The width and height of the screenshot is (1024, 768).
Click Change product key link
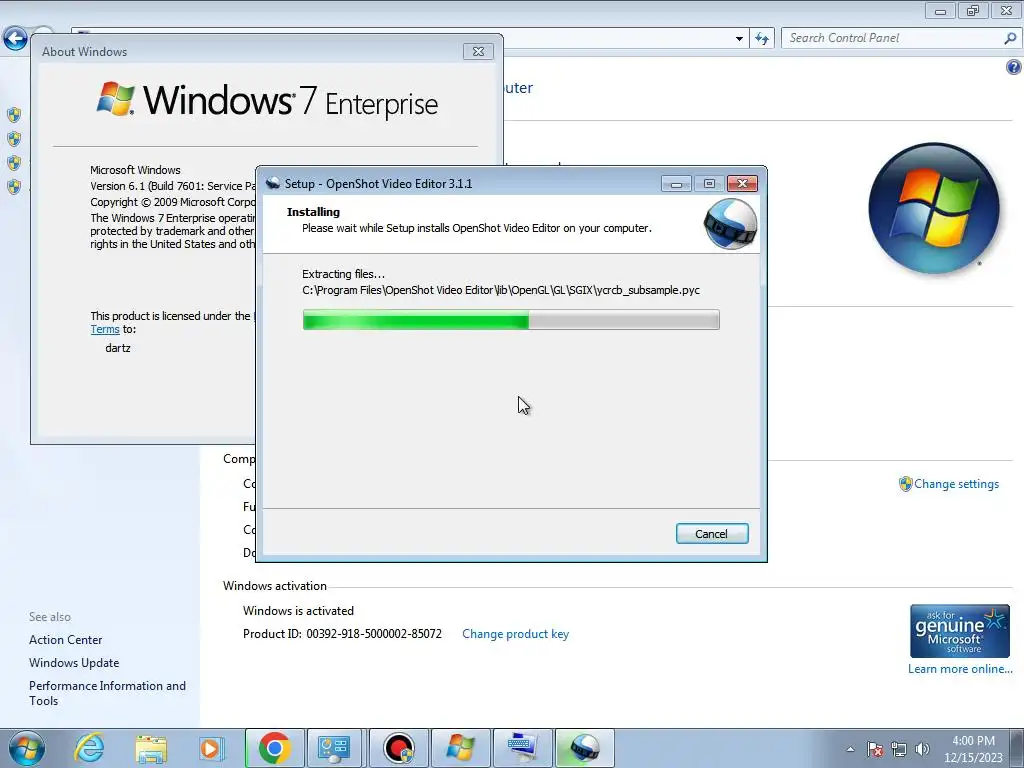point(515,634)
